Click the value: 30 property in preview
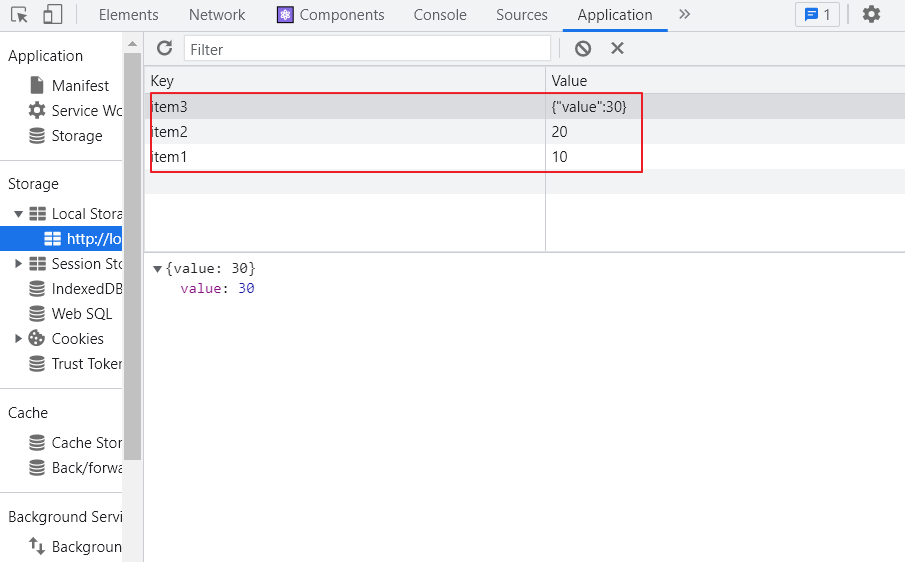Screen dimensions: 905x562 tap(217, 289)
